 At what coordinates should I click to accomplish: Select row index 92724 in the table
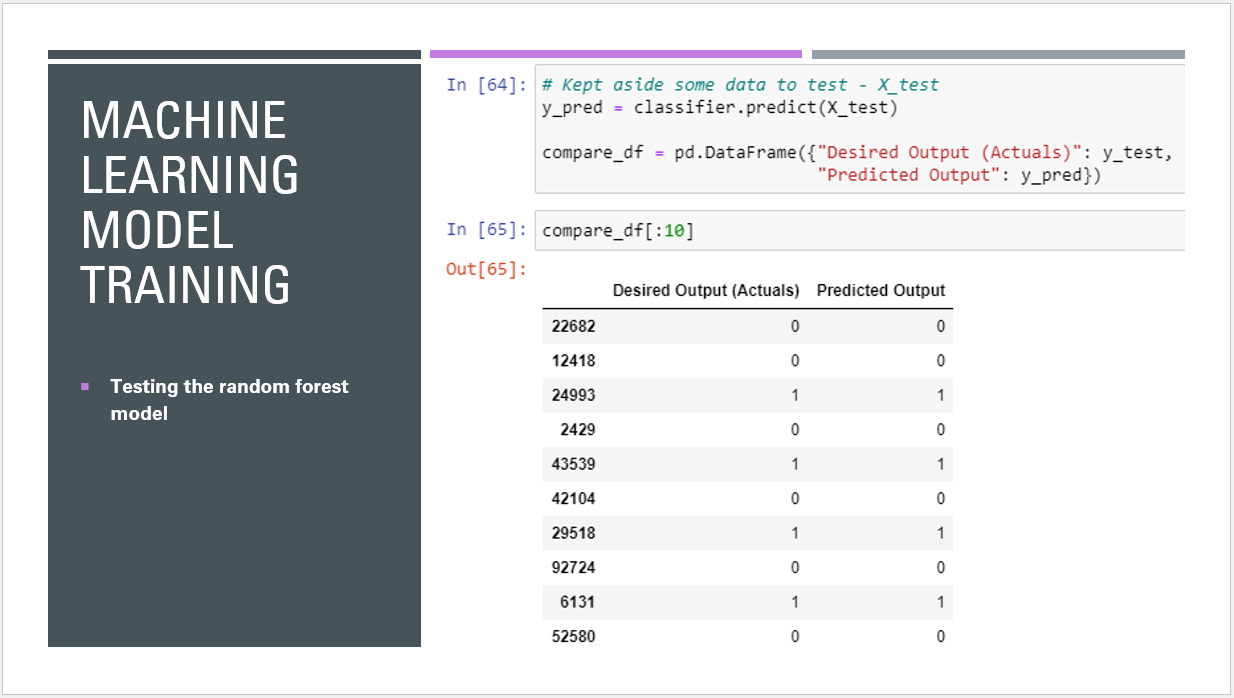point(573,567)
